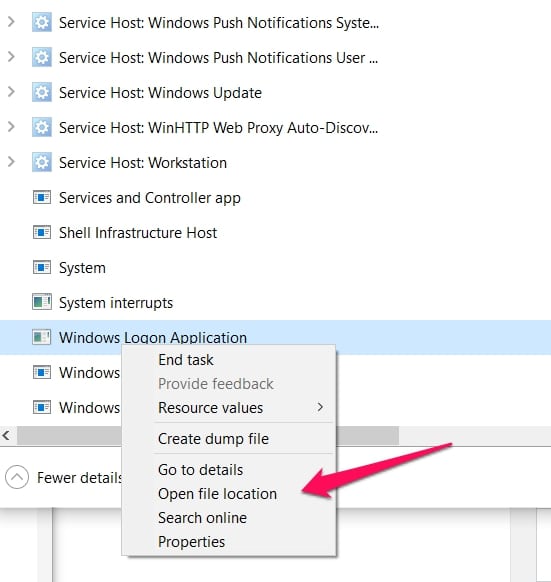Select the System process name
This screenshot has height=582, width=551.
pos(82,268)
